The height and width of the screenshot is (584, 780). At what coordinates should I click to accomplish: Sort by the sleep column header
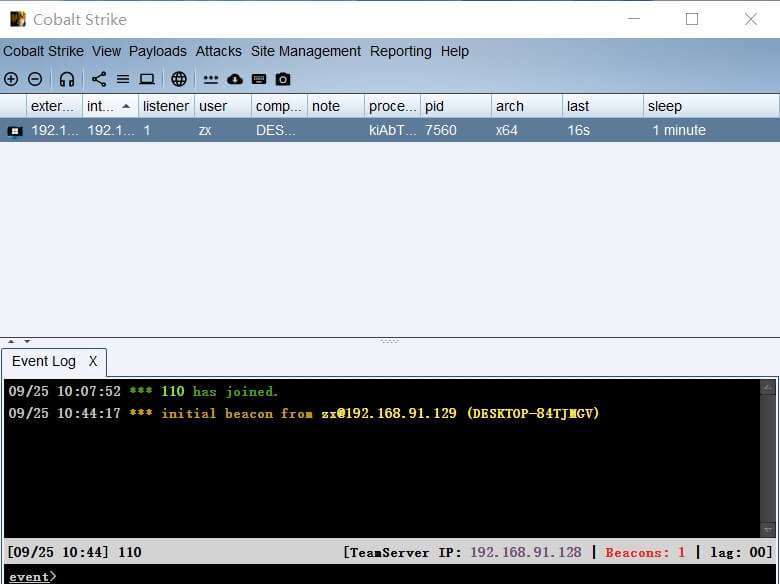(711, 106)
